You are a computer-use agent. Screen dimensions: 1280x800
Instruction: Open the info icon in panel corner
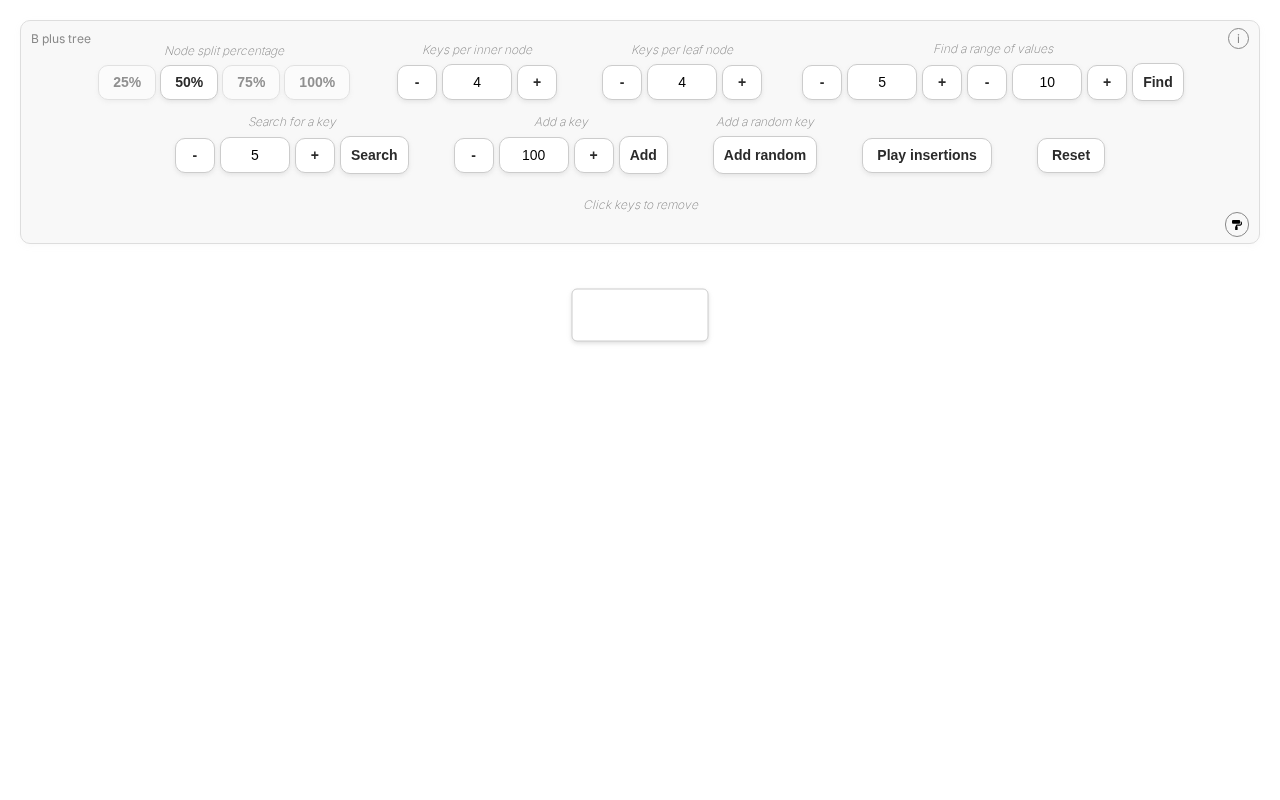1238,39
